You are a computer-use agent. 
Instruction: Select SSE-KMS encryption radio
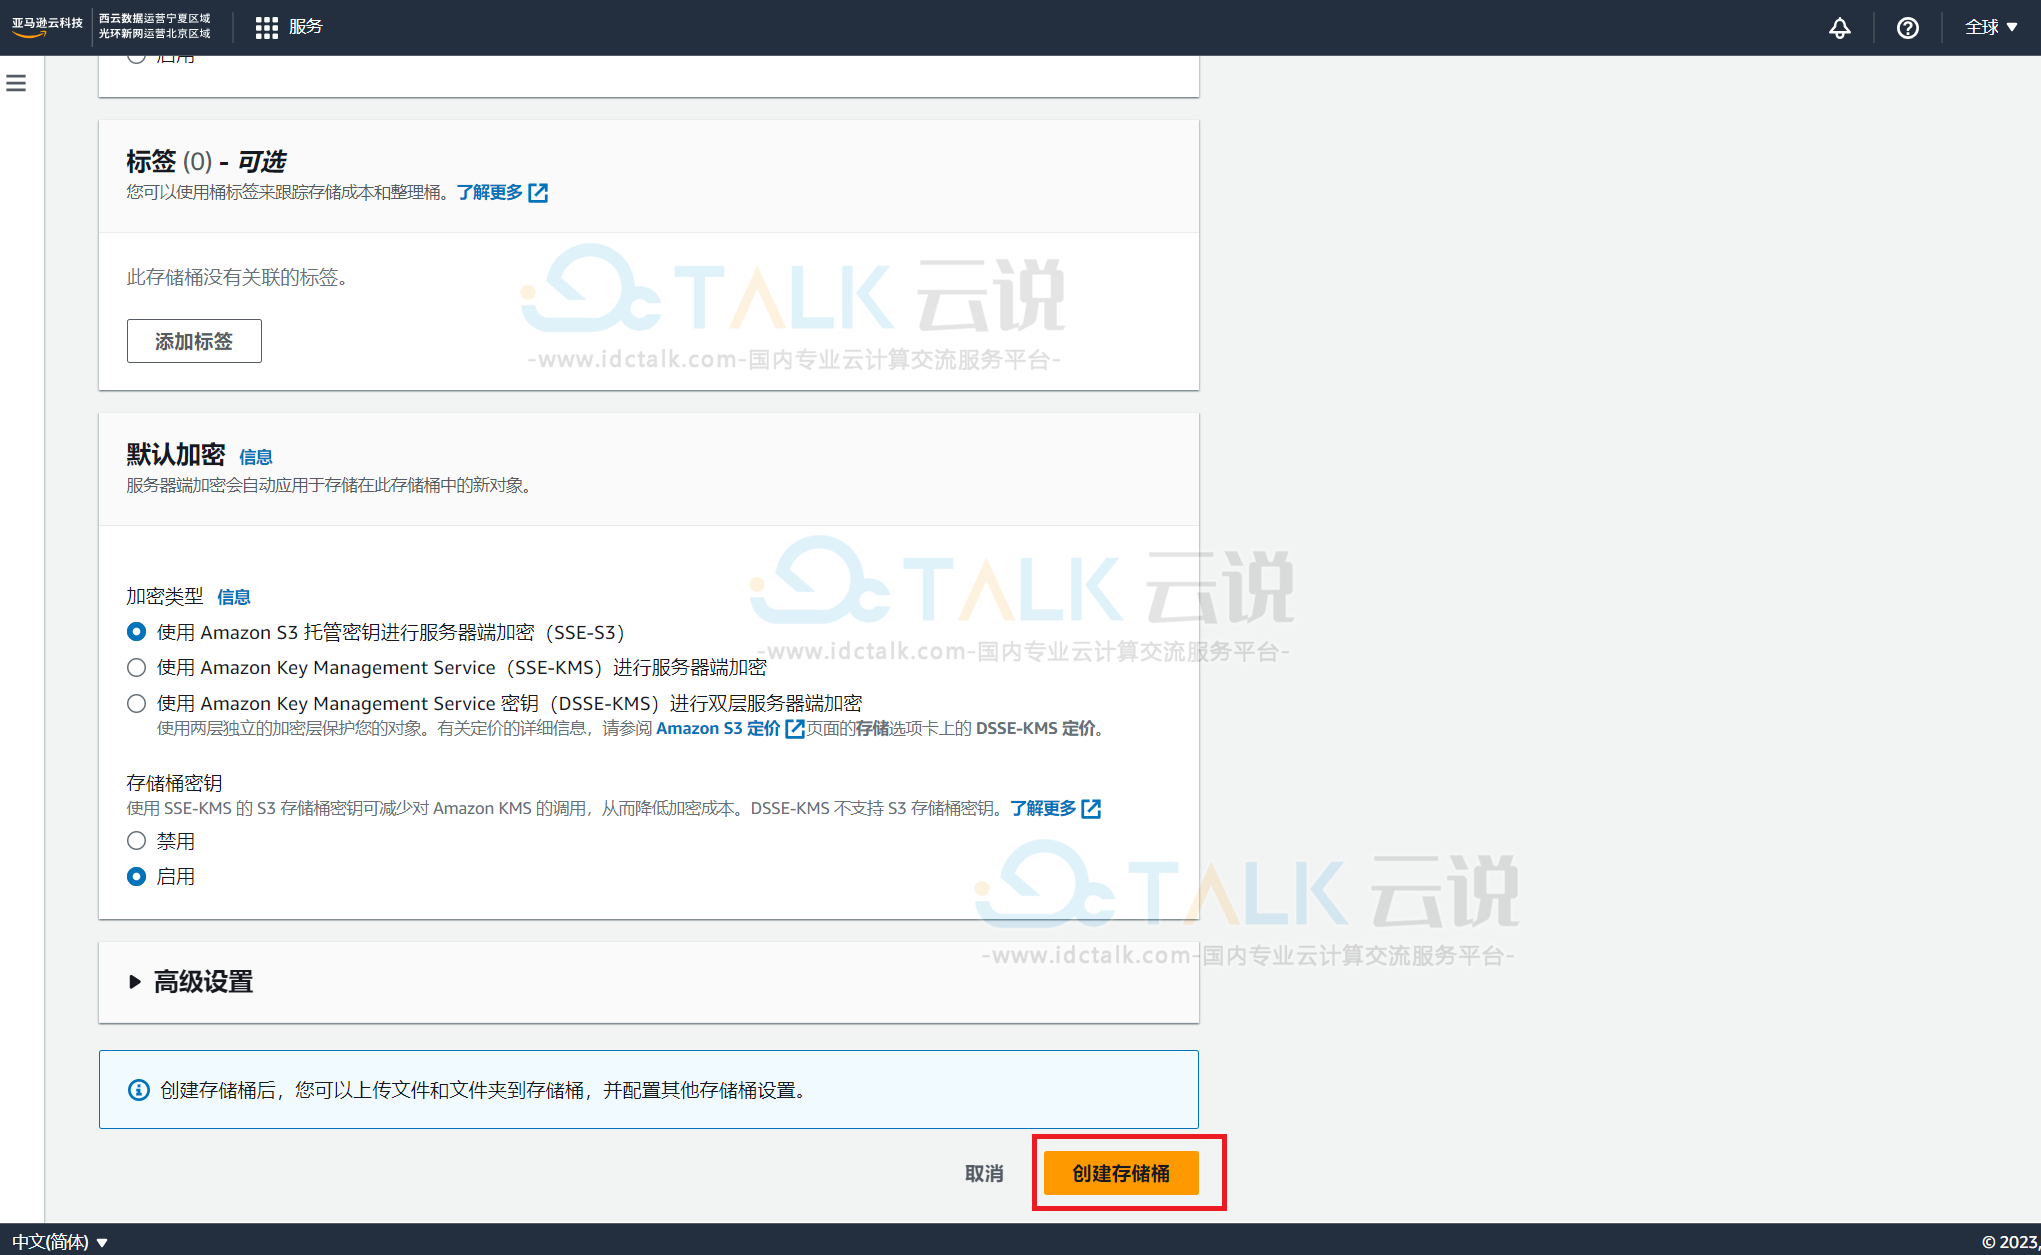point(137,667)
